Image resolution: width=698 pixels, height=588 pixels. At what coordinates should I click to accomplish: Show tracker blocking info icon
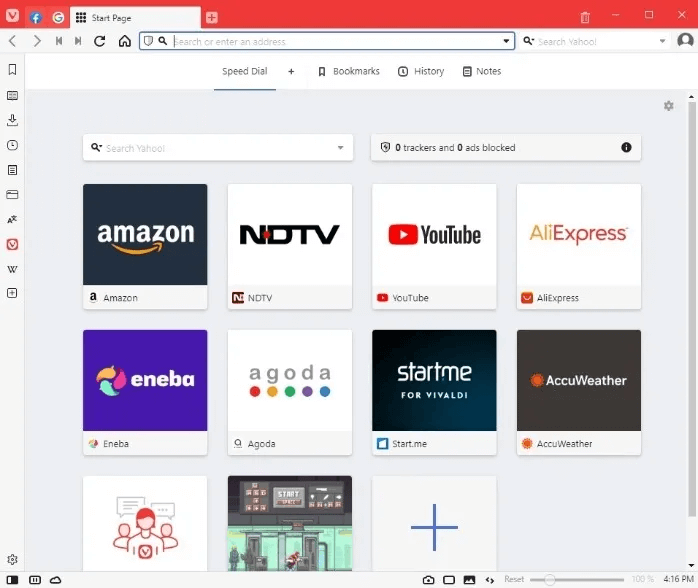click(626, 147)
